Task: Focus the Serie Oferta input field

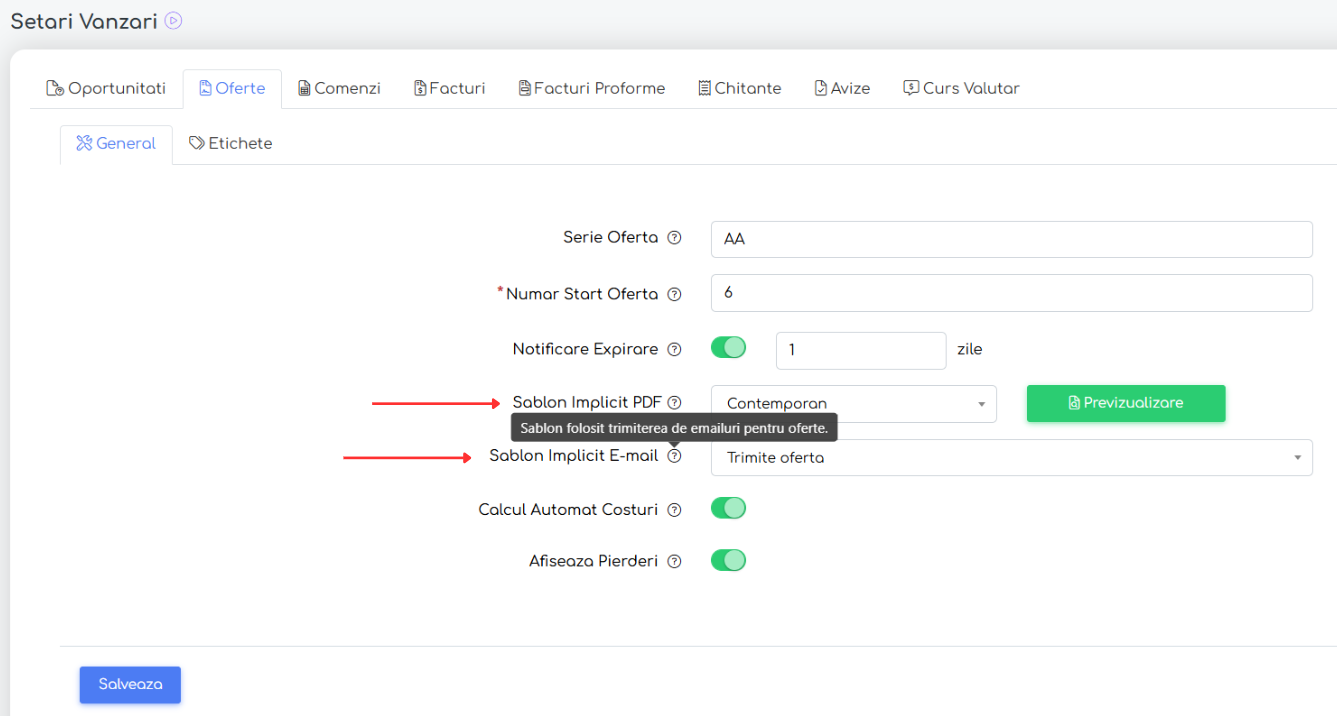Action: [x=1011, y=240]
